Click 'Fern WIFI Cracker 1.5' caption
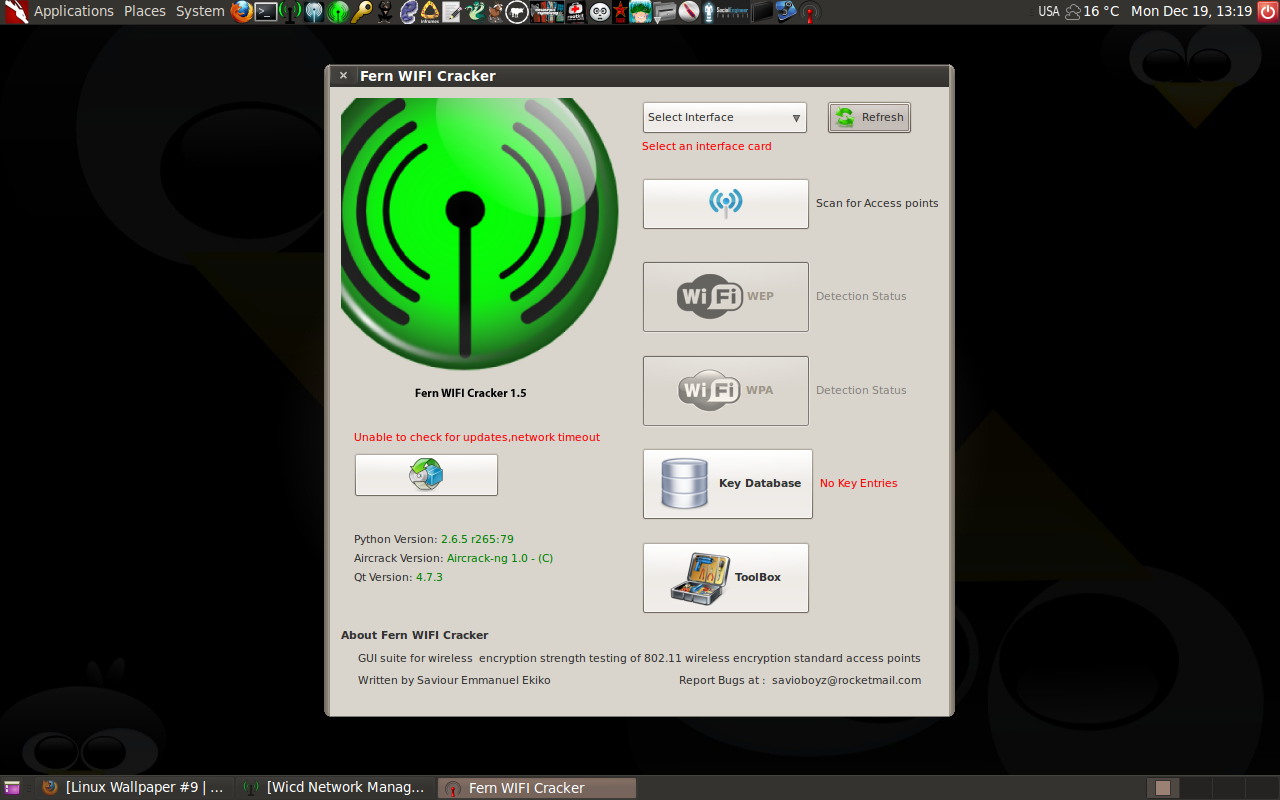The width and height of the screenshot is (1280, 800). (470, 393)
